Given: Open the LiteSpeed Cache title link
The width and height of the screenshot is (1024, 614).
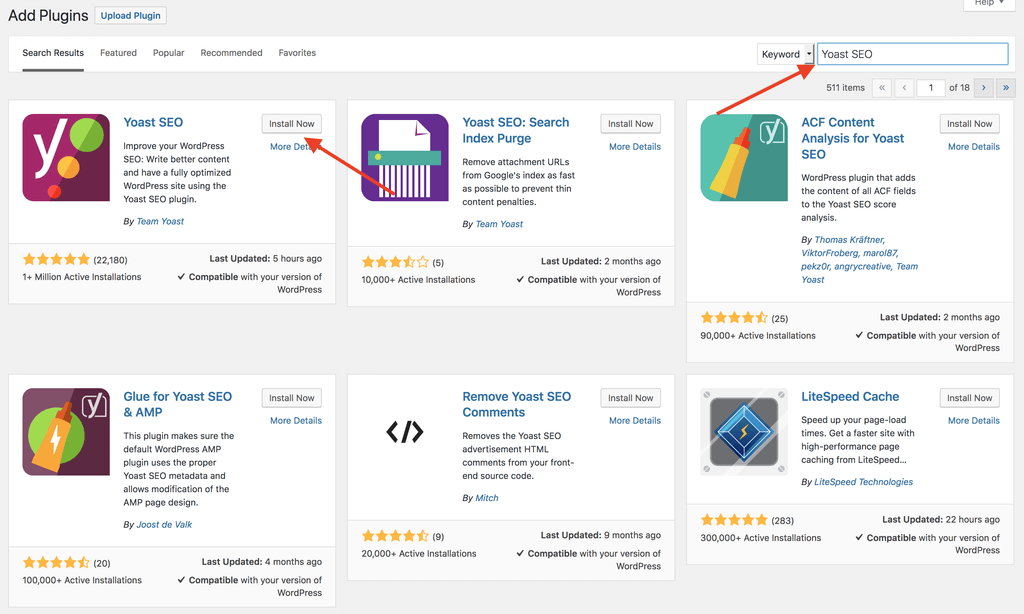Looking at the screenshot, I should [850, 396].
